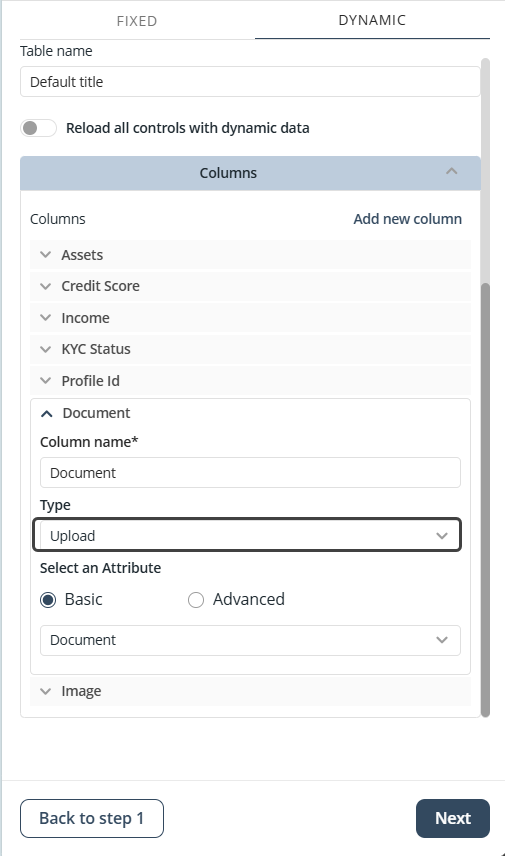Viewport: 505px width, 856px height.
Task: Expand the Credit Score column chevron
Action: click(x=46, y=286)
